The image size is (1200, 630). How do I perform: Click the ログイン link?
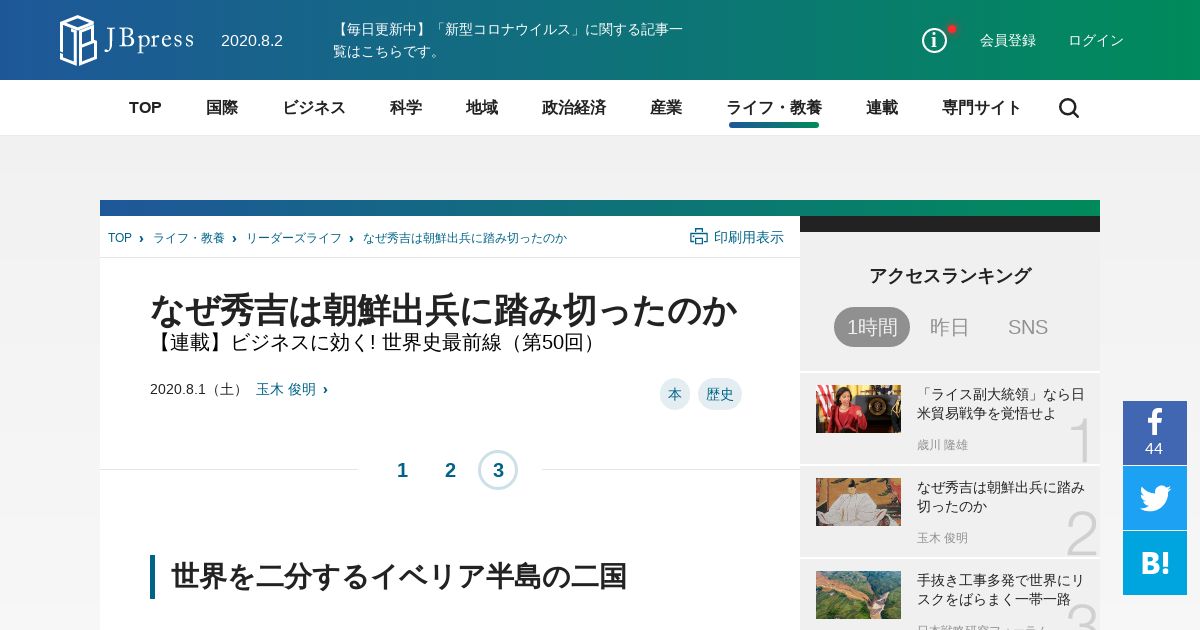point(1096,40)
